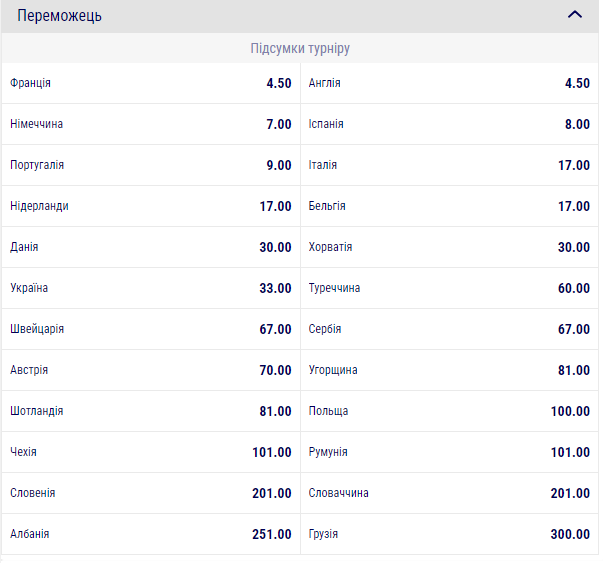Choose Словаччина at 201.00
Screen dimensions: 603x563
[449, 493]
